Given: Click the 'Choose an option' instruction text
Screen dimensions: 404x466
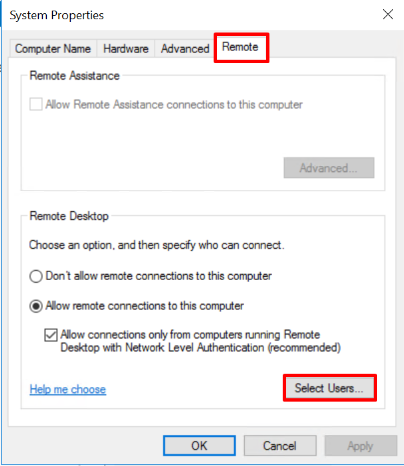Looking at the screenshot, I should [x=157, y=245].
